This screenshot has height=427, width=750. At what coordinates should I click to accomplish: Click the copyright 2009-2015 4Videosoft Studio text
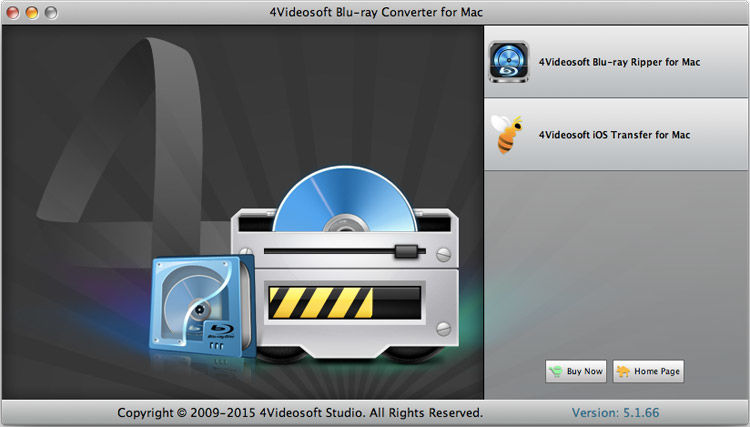click(300, 413)
